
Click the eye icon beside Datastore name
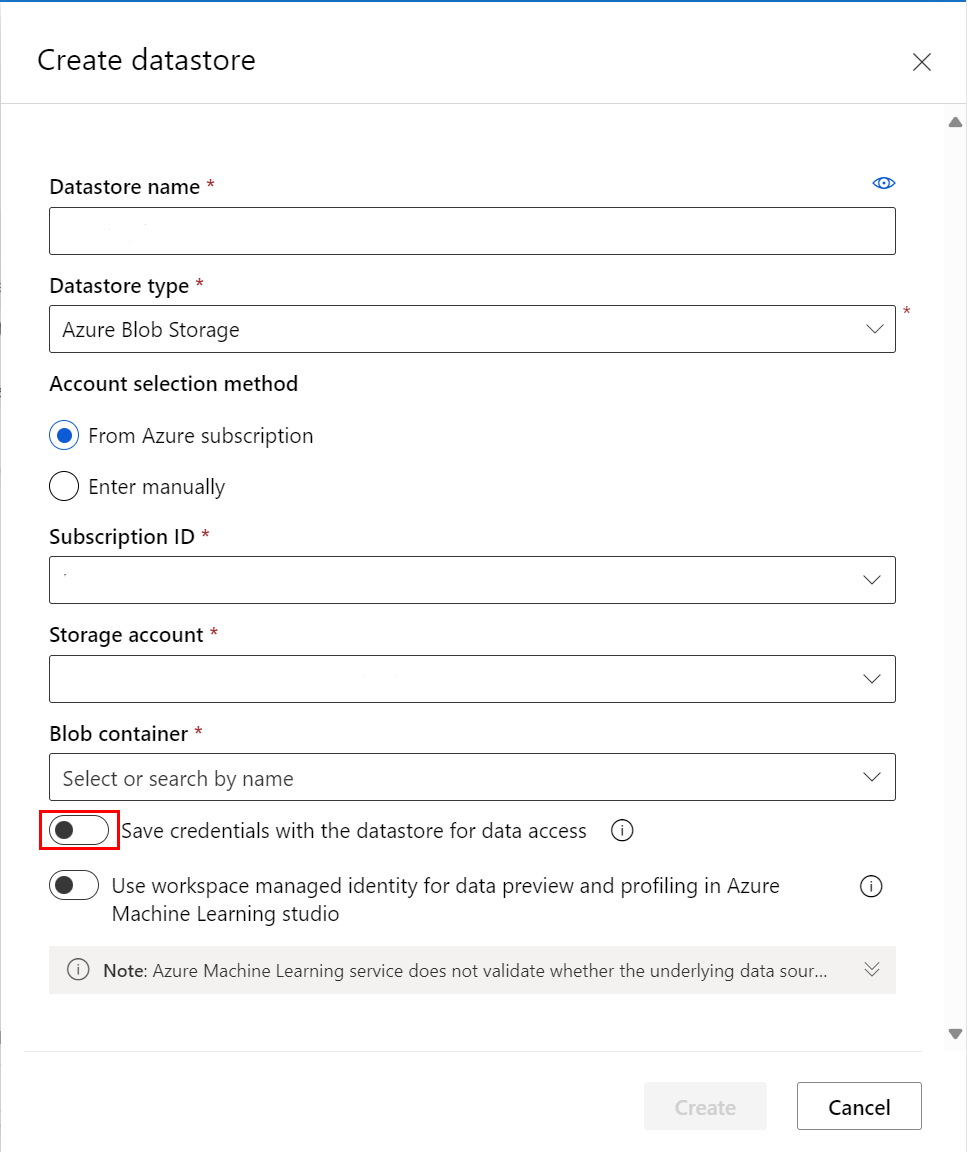coord(884,183)
